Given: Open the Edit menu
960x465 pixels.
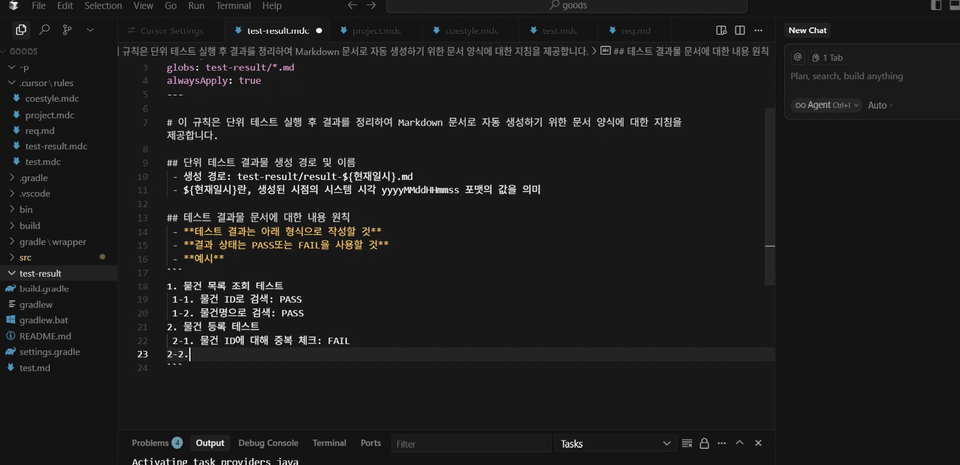Looking at the screenshot, I should (x=65, y=6).
